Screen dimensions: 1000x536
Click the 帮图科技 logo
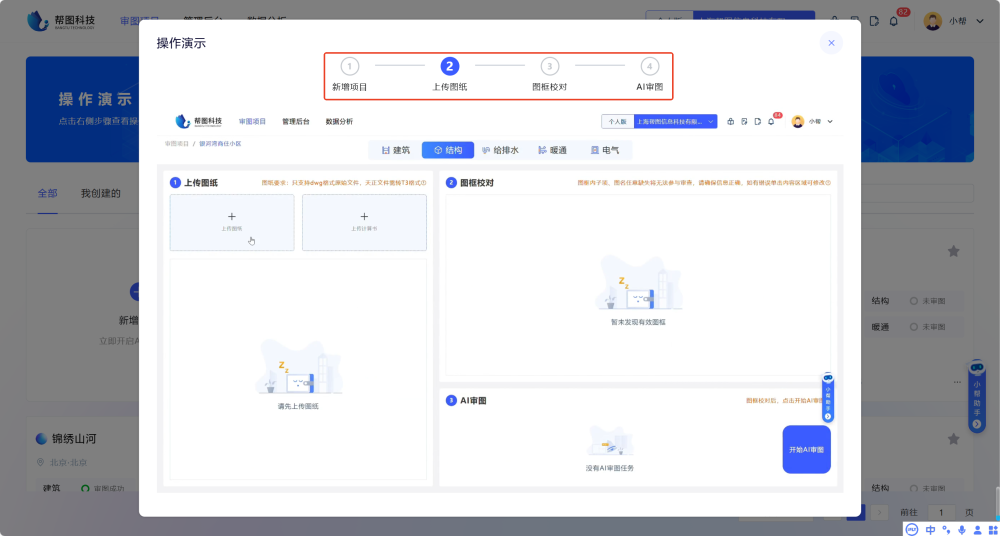click(62, 20)
